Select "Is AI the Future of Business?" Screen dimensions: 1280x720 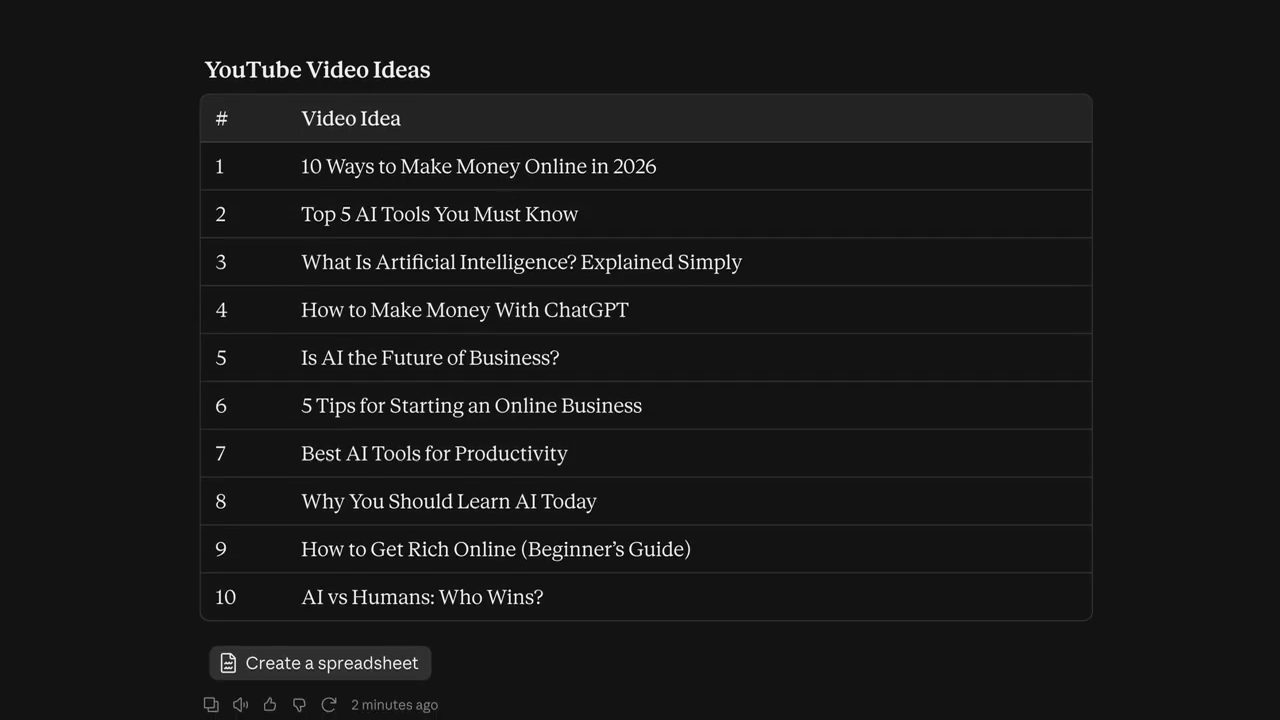[430, 358]
